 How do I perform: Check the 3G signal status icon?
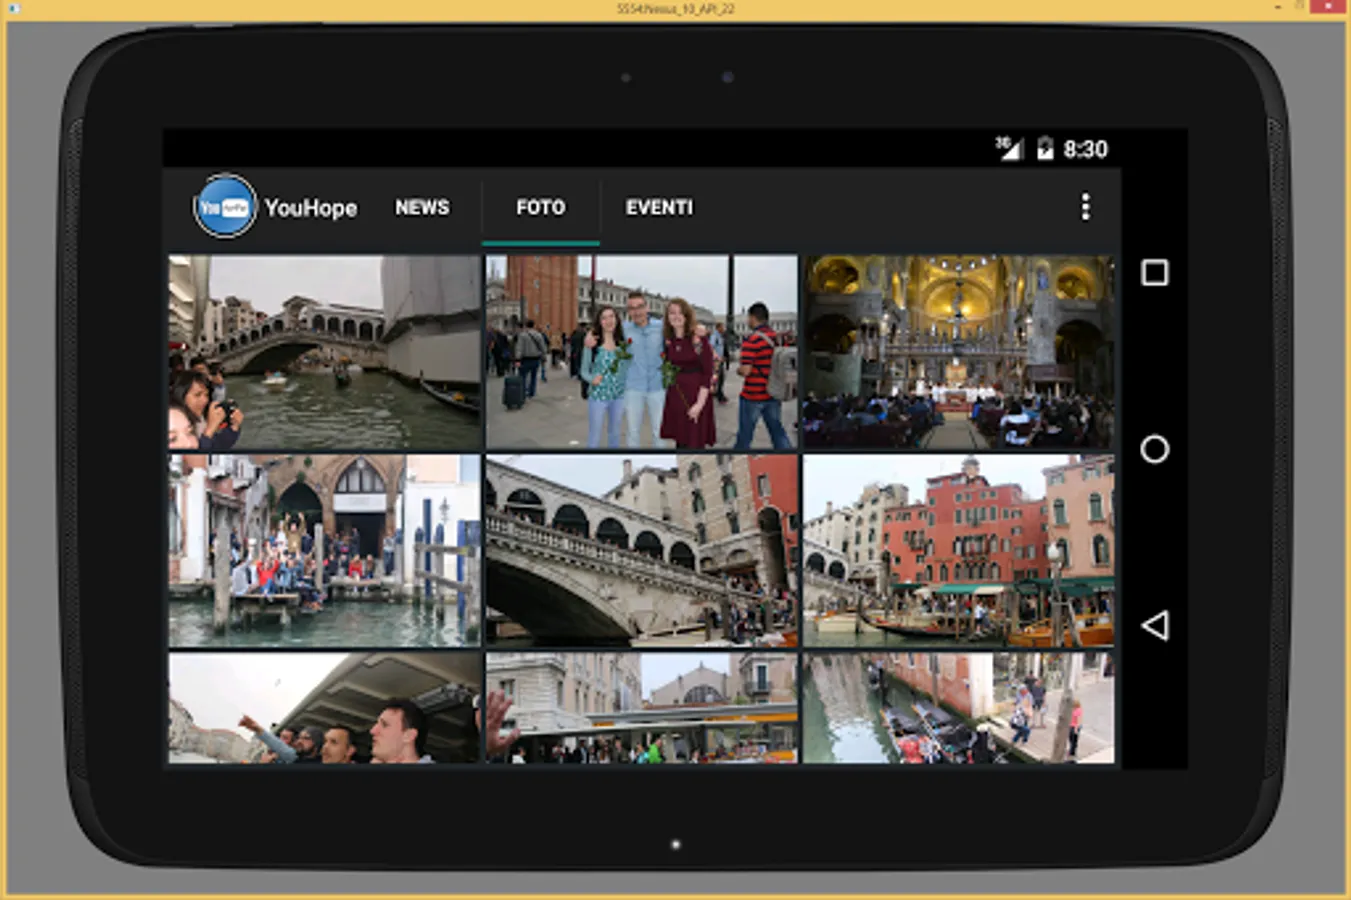tap(1008, 149)
